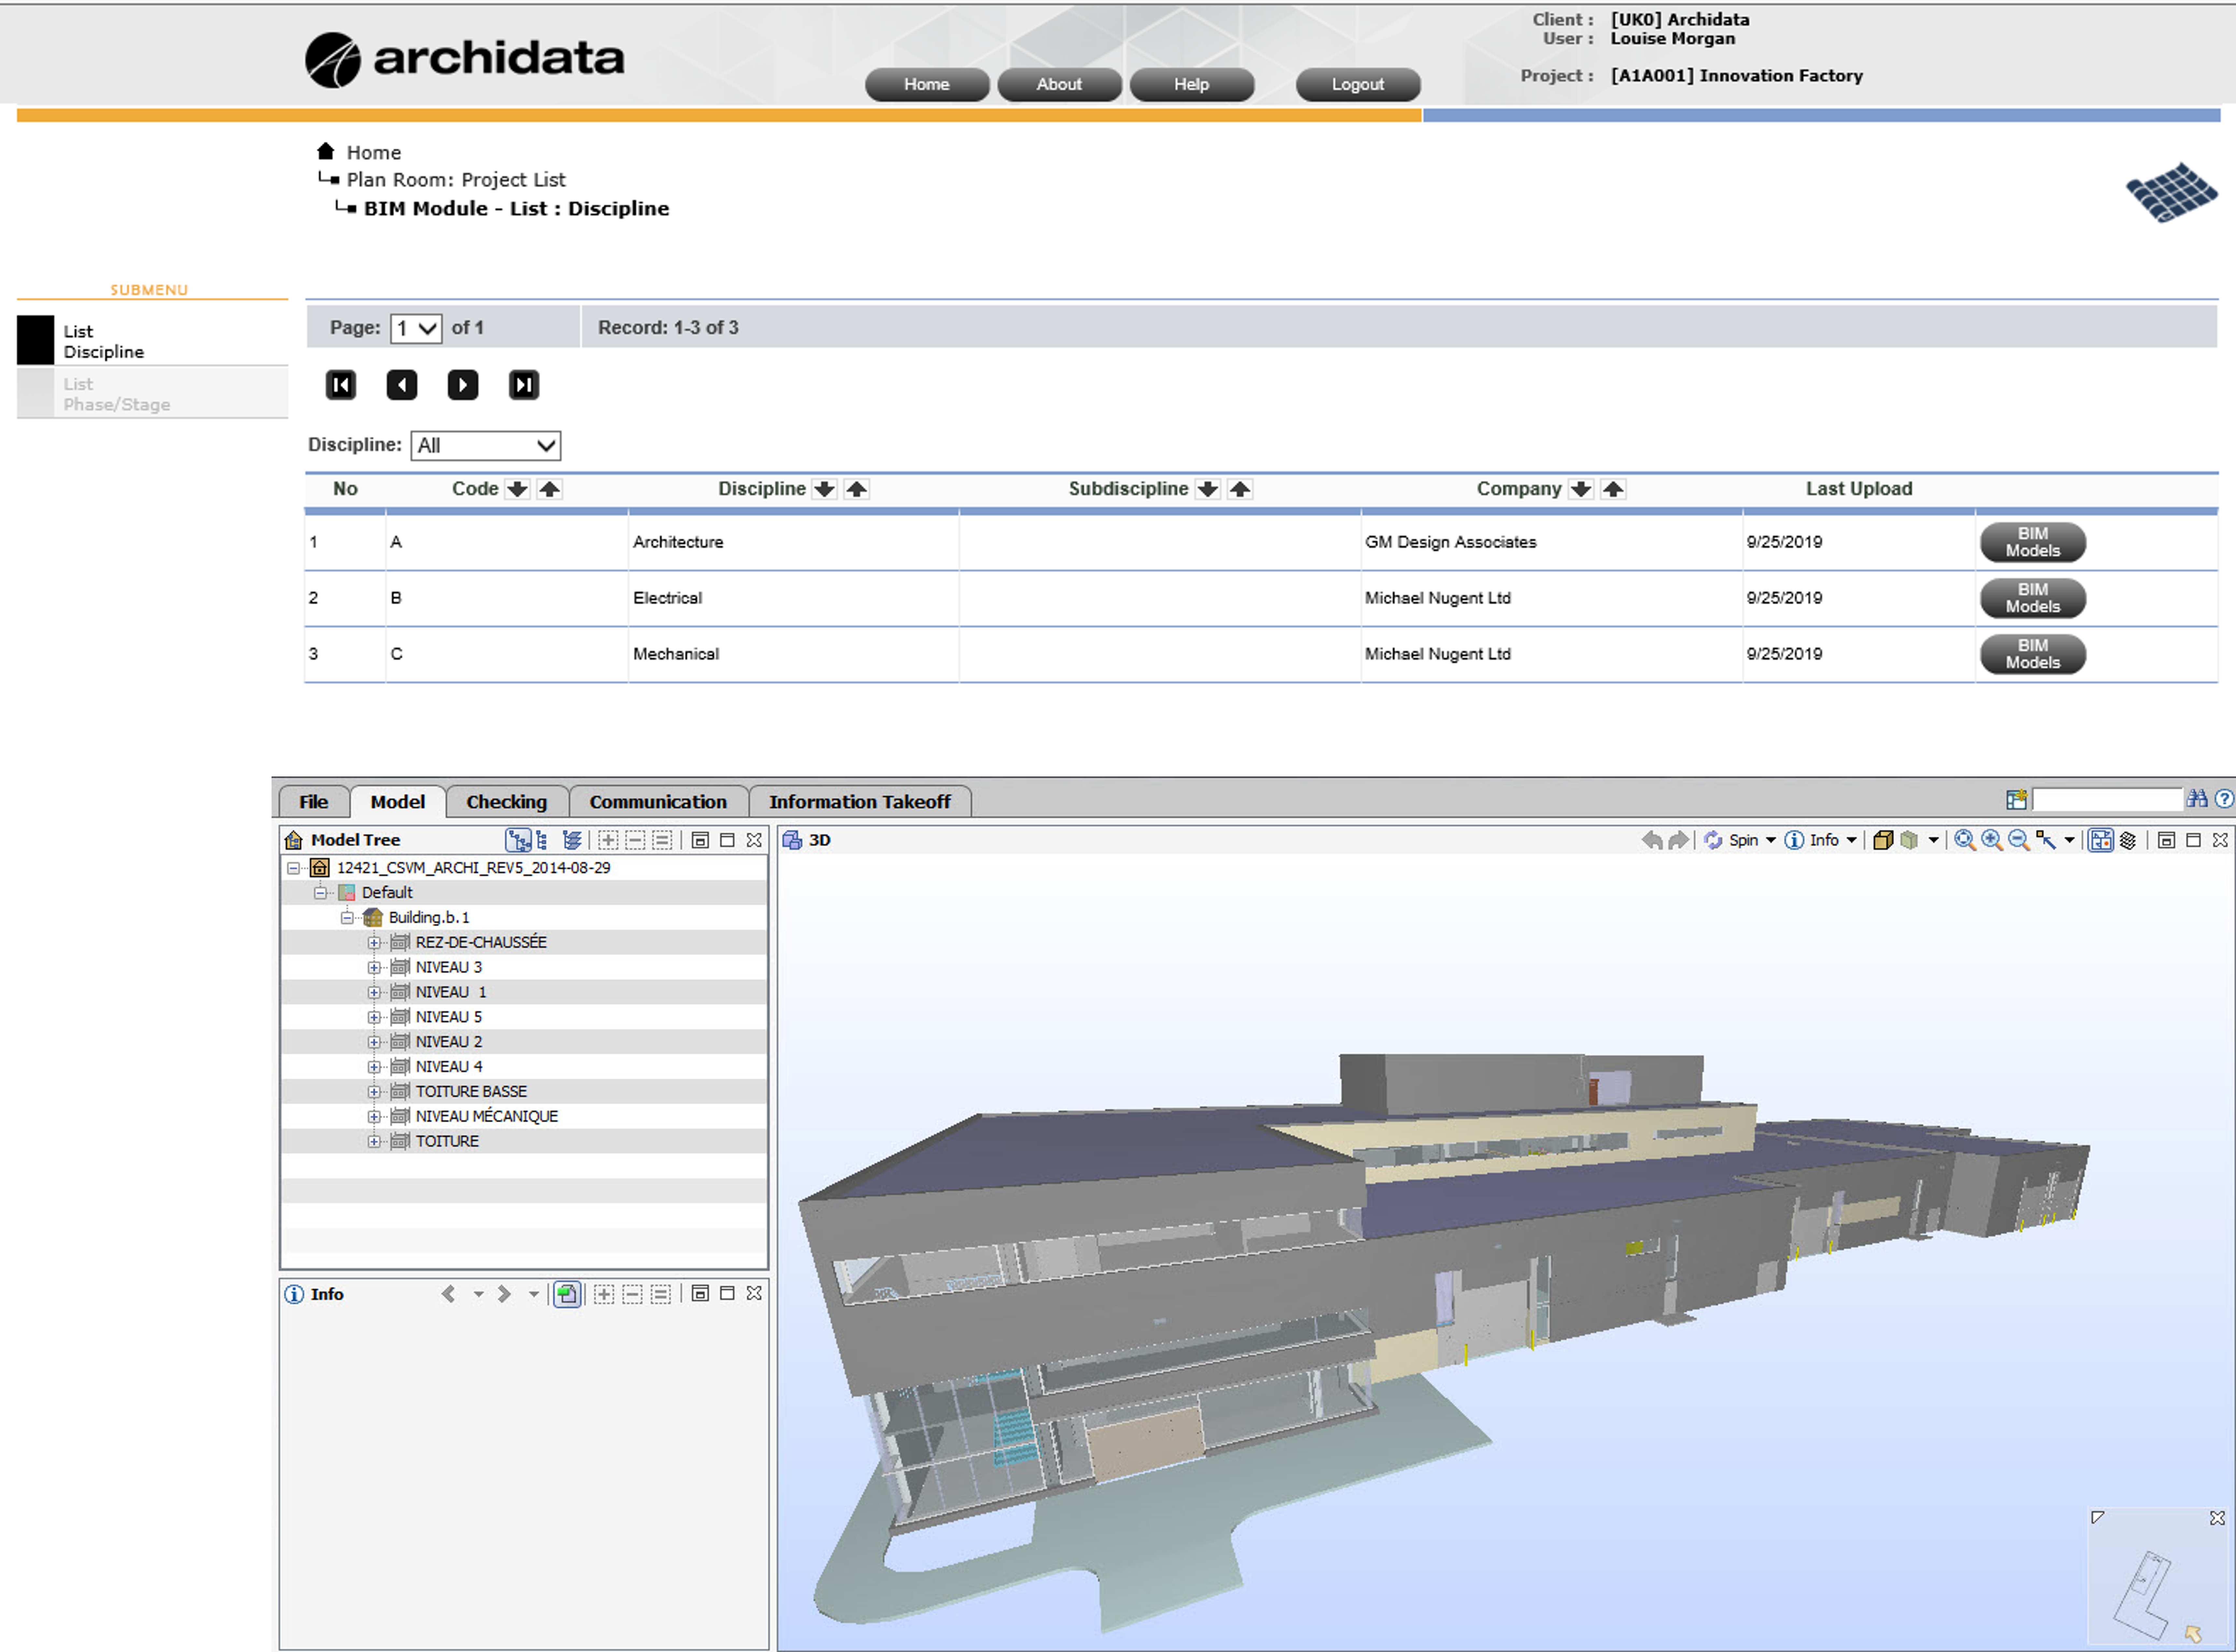The image size is (2236, 1652).
Task: Remove from selection basket in Model Tree toolbar
Action: [x=635, y=840]
